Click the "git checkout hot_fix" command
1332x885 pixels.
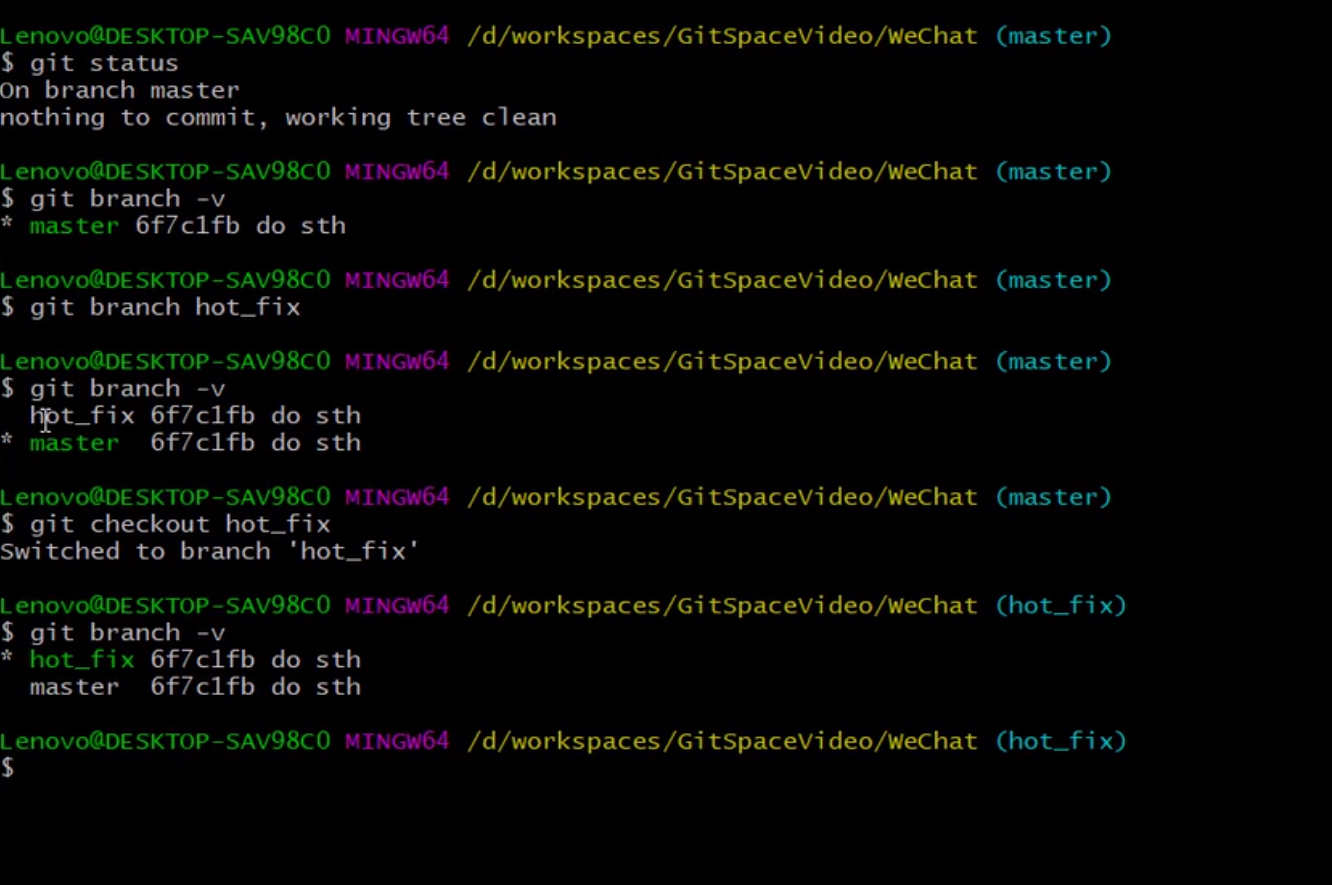tap(180, 524)
